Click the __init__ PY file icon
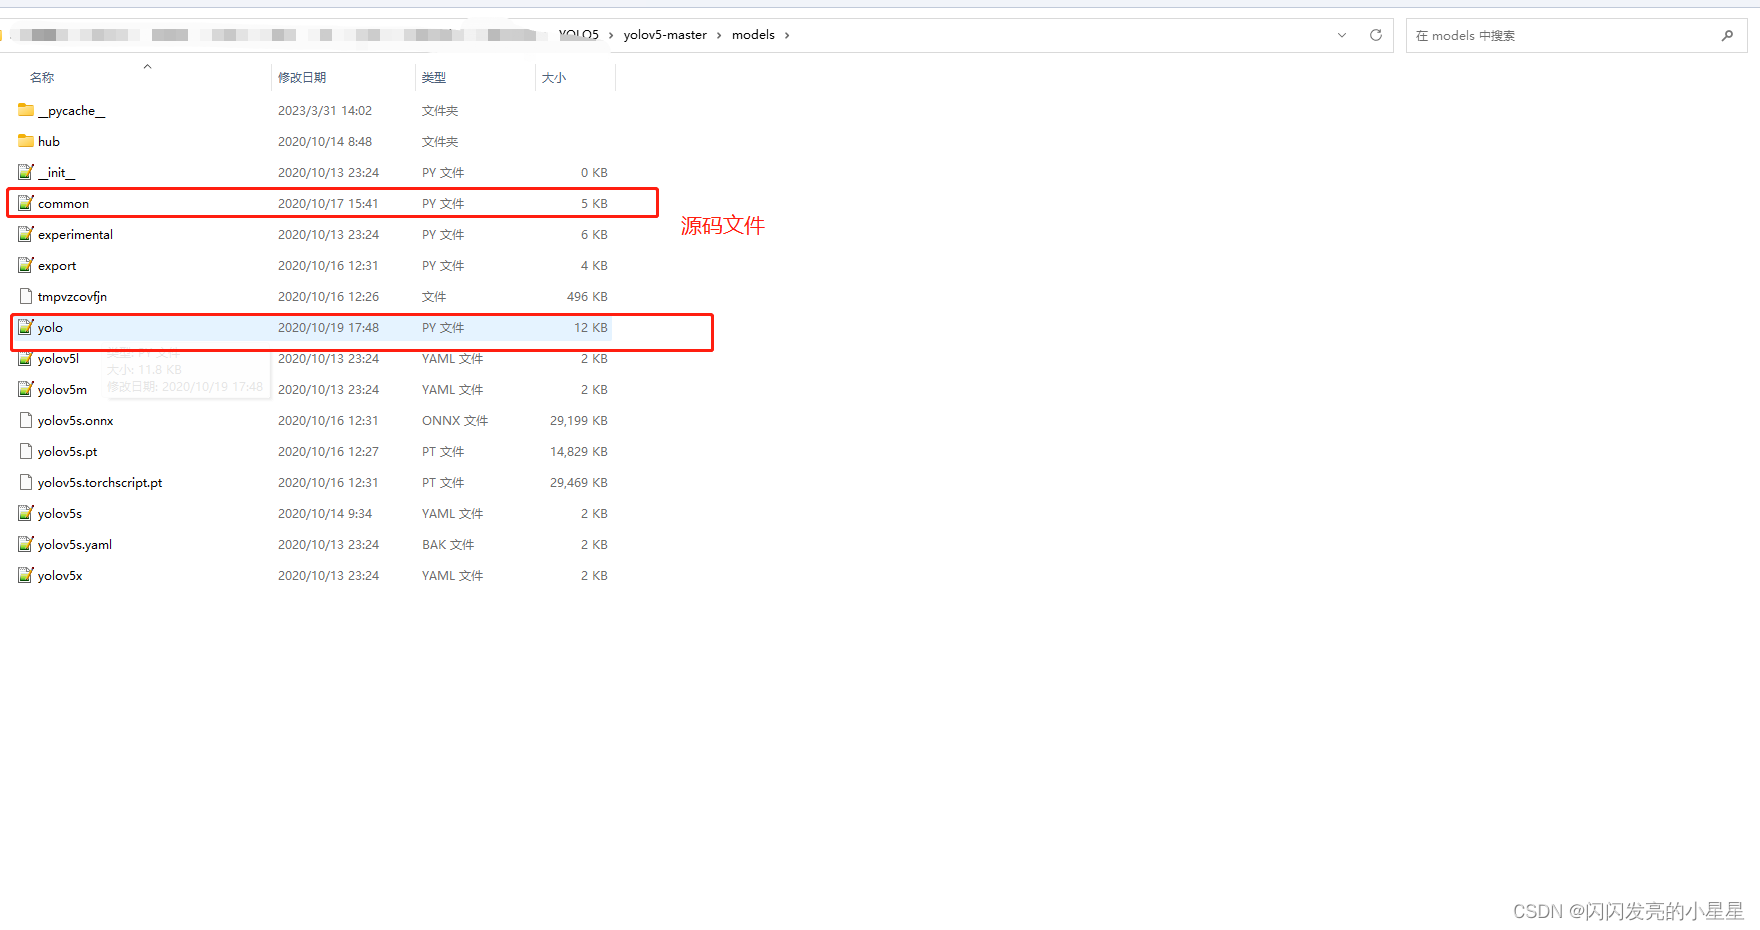 click(26, 172)
